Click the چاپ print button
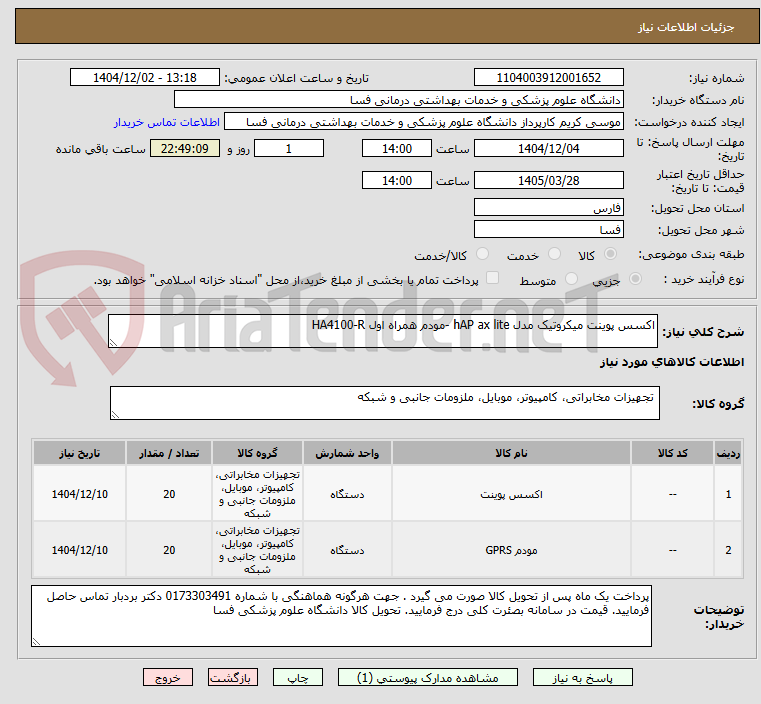 (x=298, y=677)
